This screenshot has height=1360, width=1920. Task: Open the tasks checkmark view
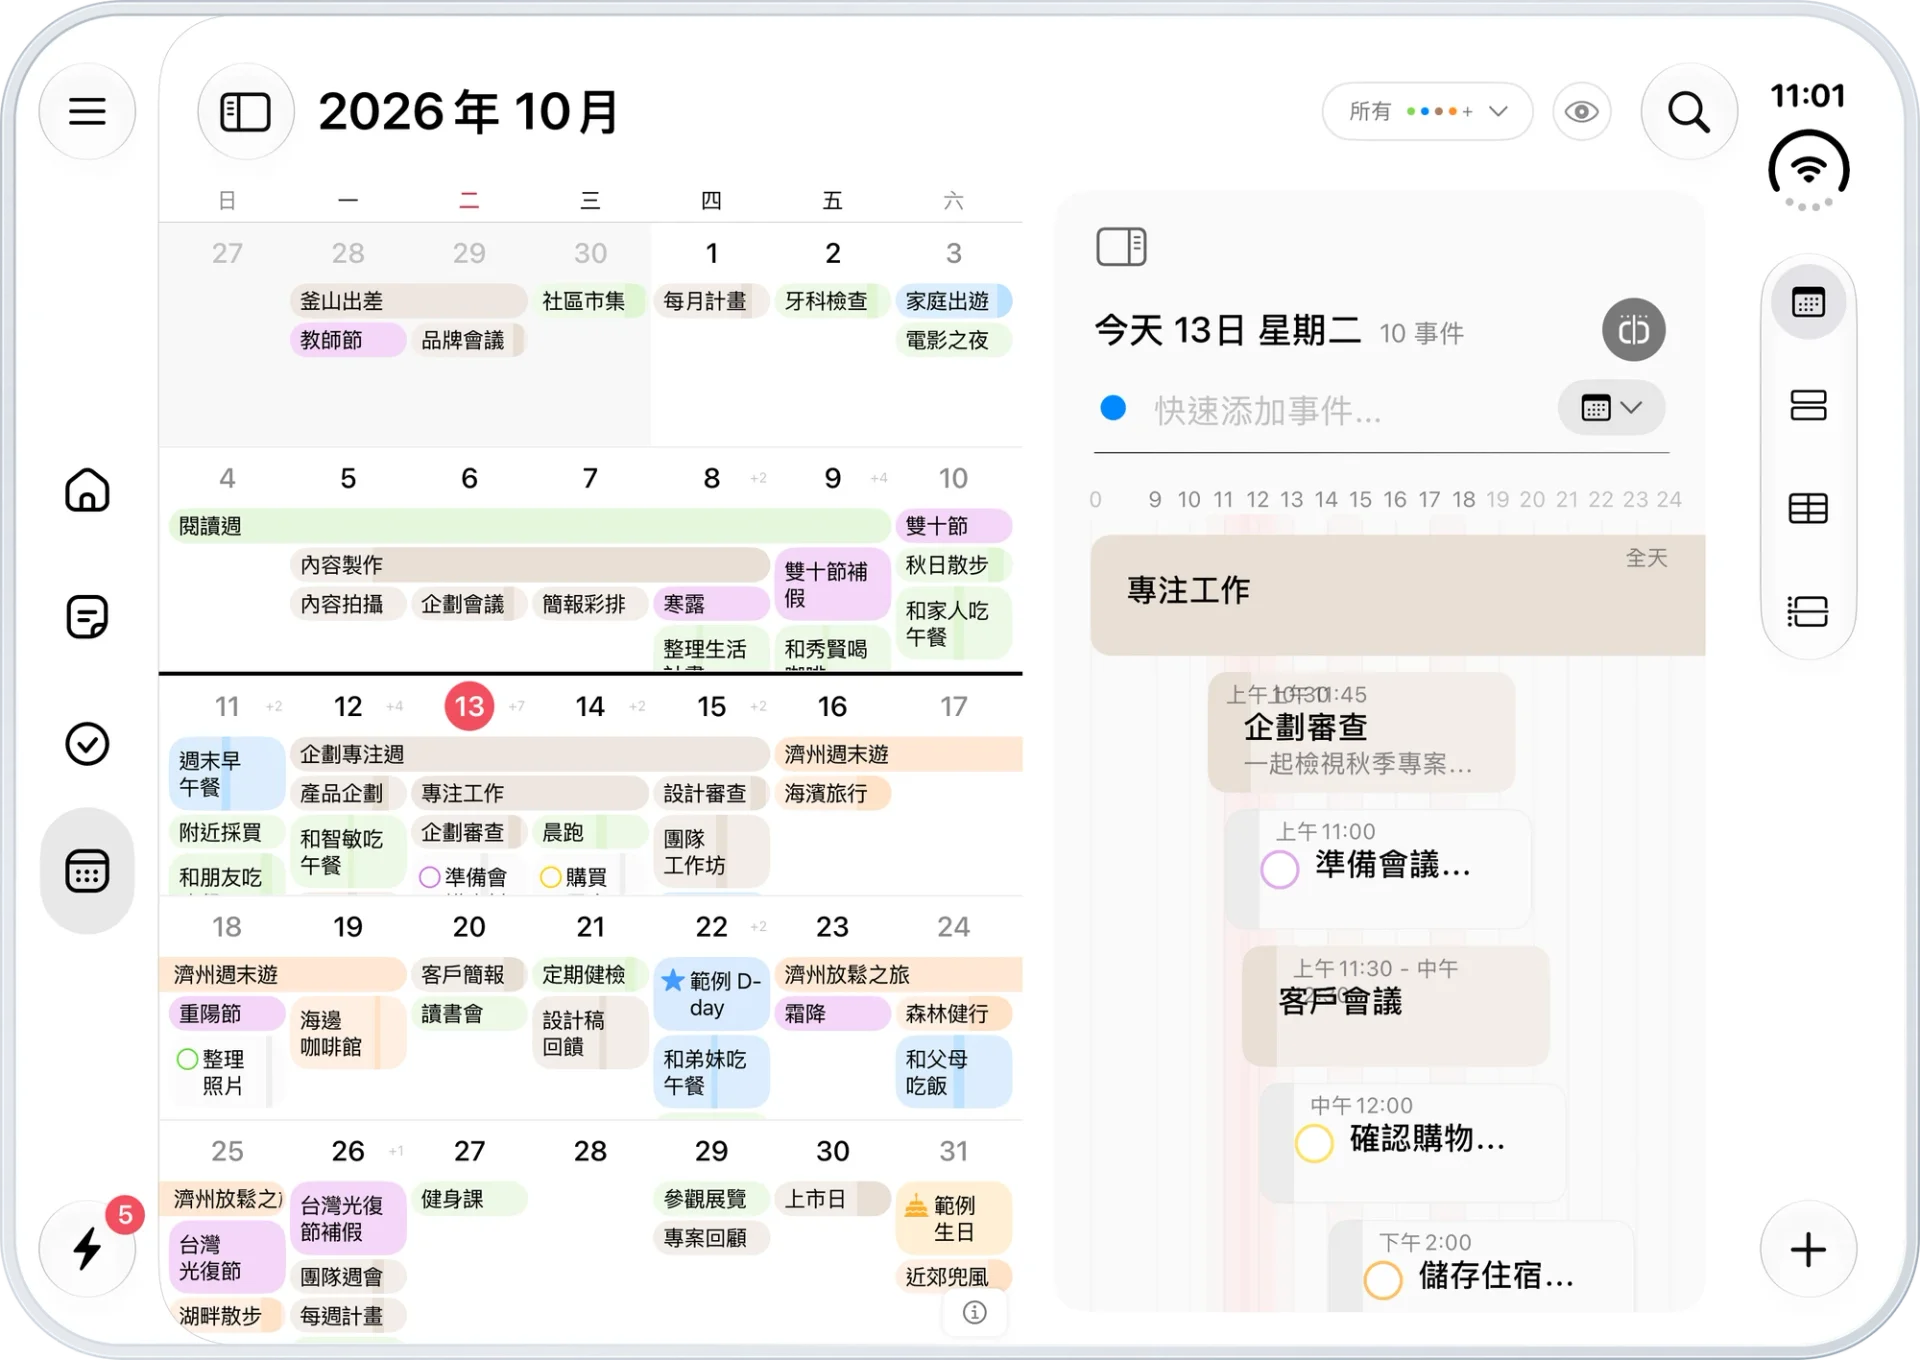(87, 744)
